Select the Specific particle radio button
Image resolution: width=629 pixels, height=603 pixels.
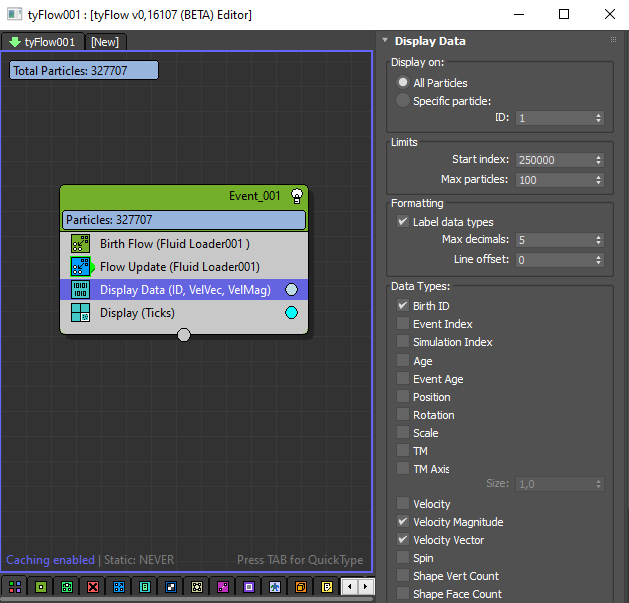tap(403, 101)
